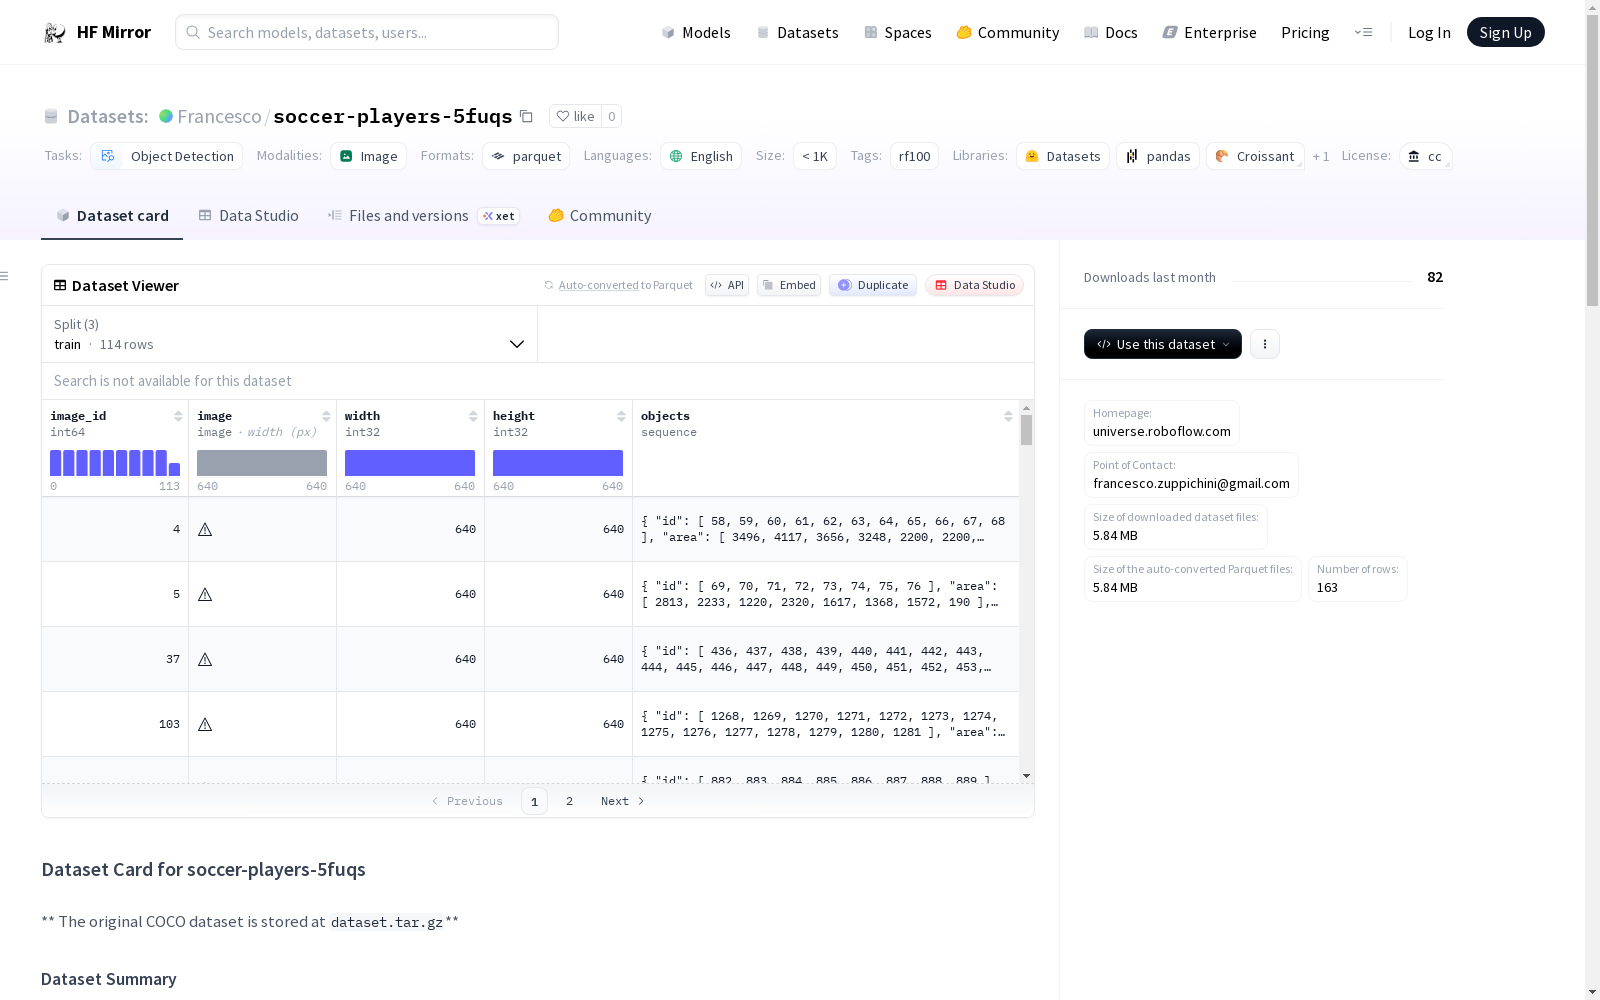Screen dimensions: 1600x1000
Task: Click the pandas library tag
Action: point(1158,156)
